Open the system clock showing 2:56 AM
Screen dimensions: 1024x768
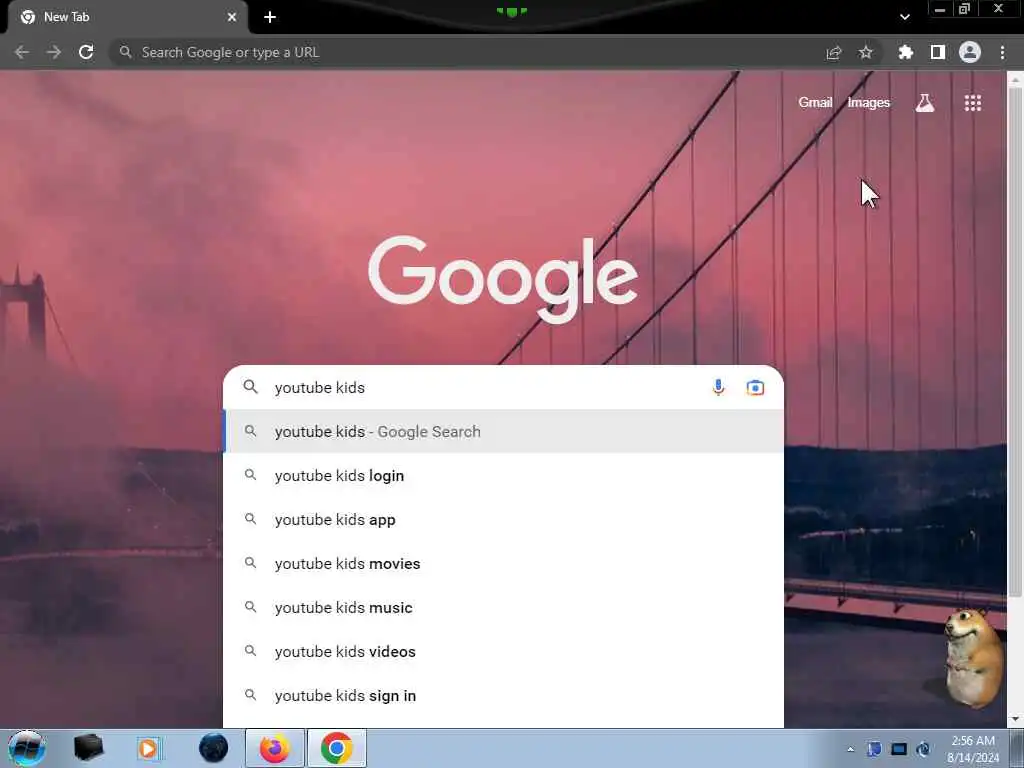click(973, 748)
